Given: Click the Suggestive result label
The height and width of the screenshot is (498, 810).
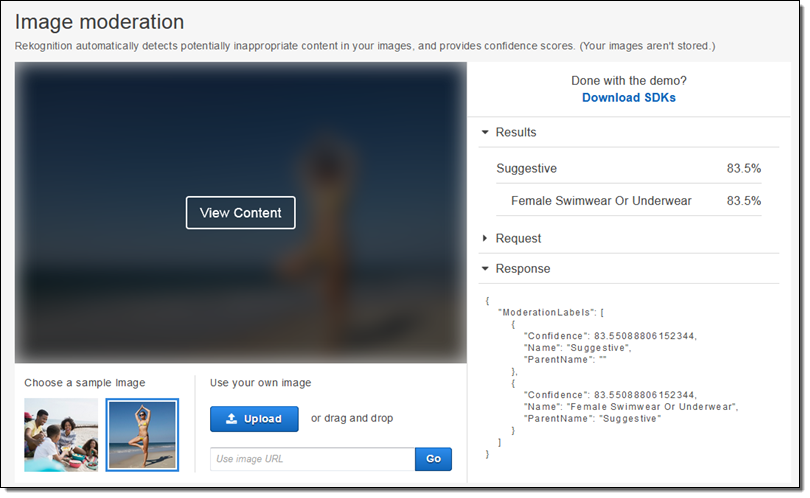Looking at the screenshot, I should pyautogui.click(x=526, y=168).
